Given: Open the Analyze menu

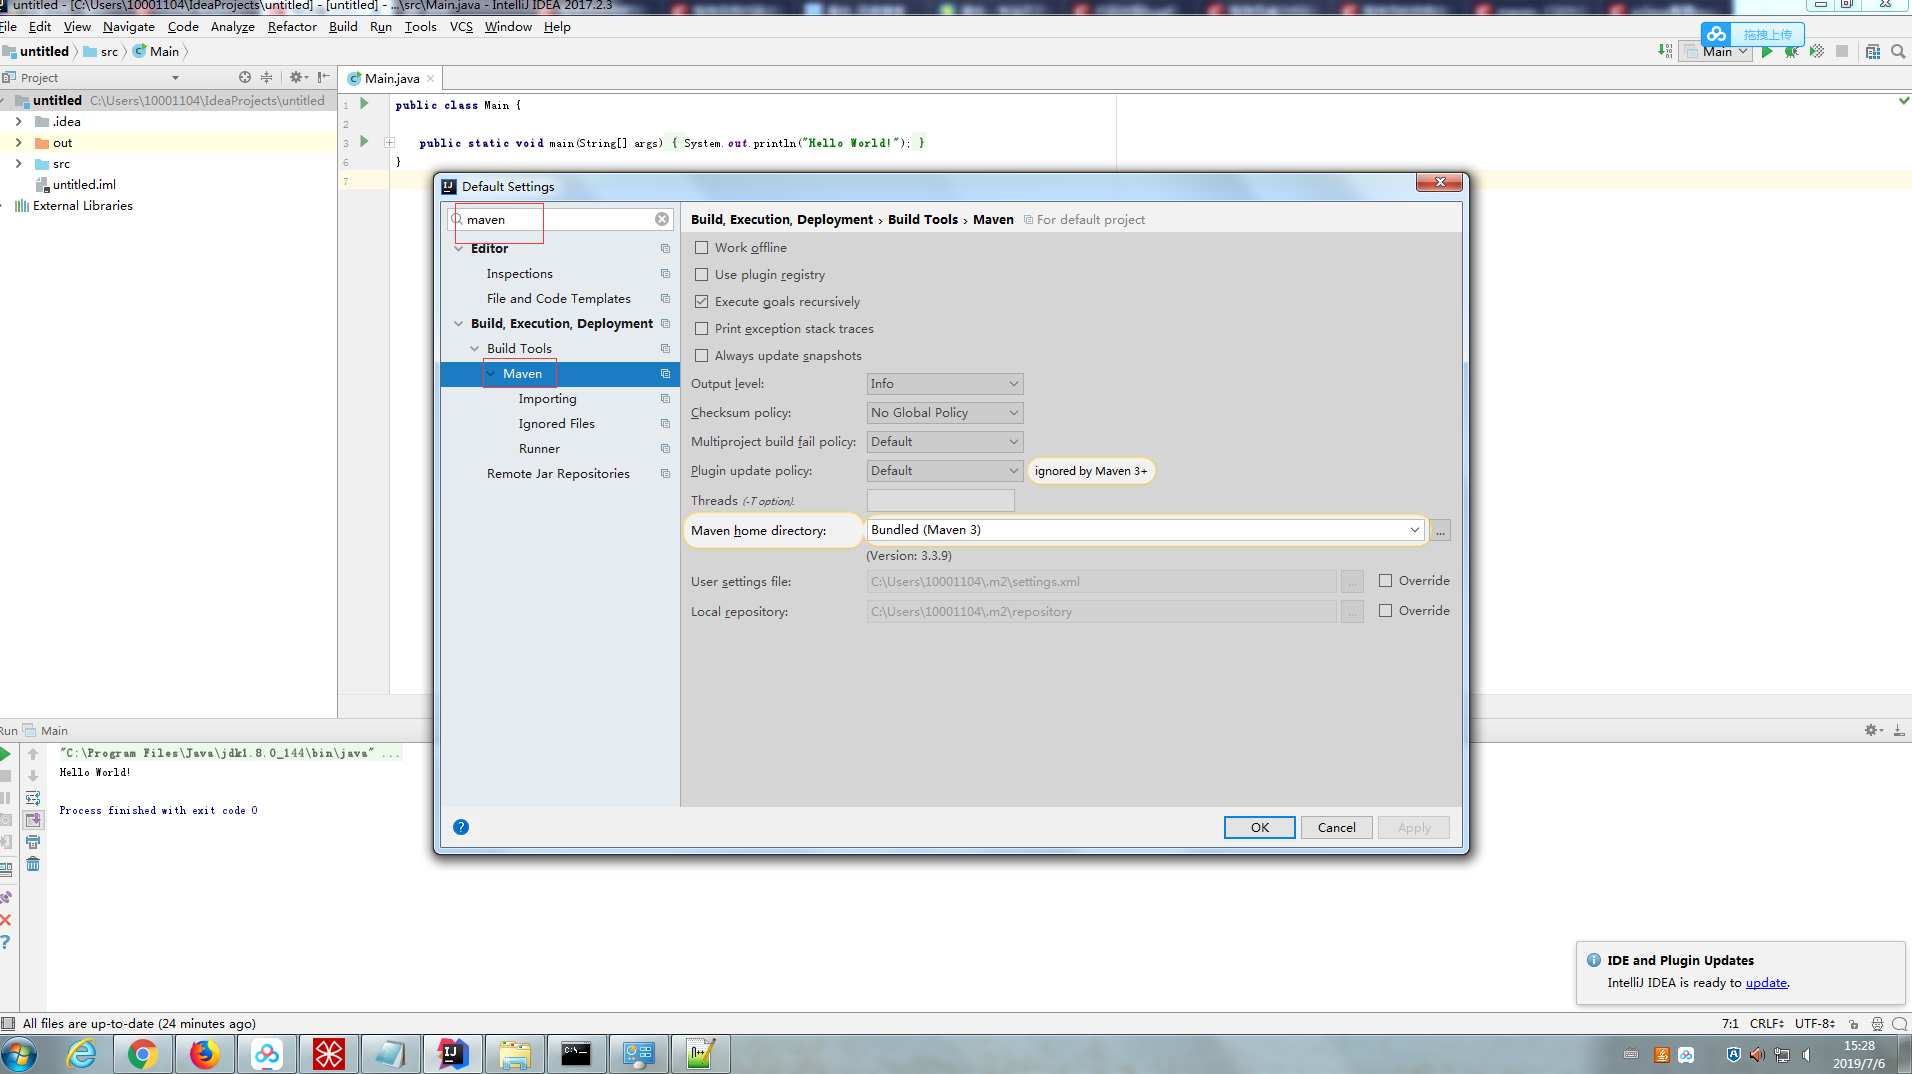Looking at the screenshot, I should pos(232,27).
